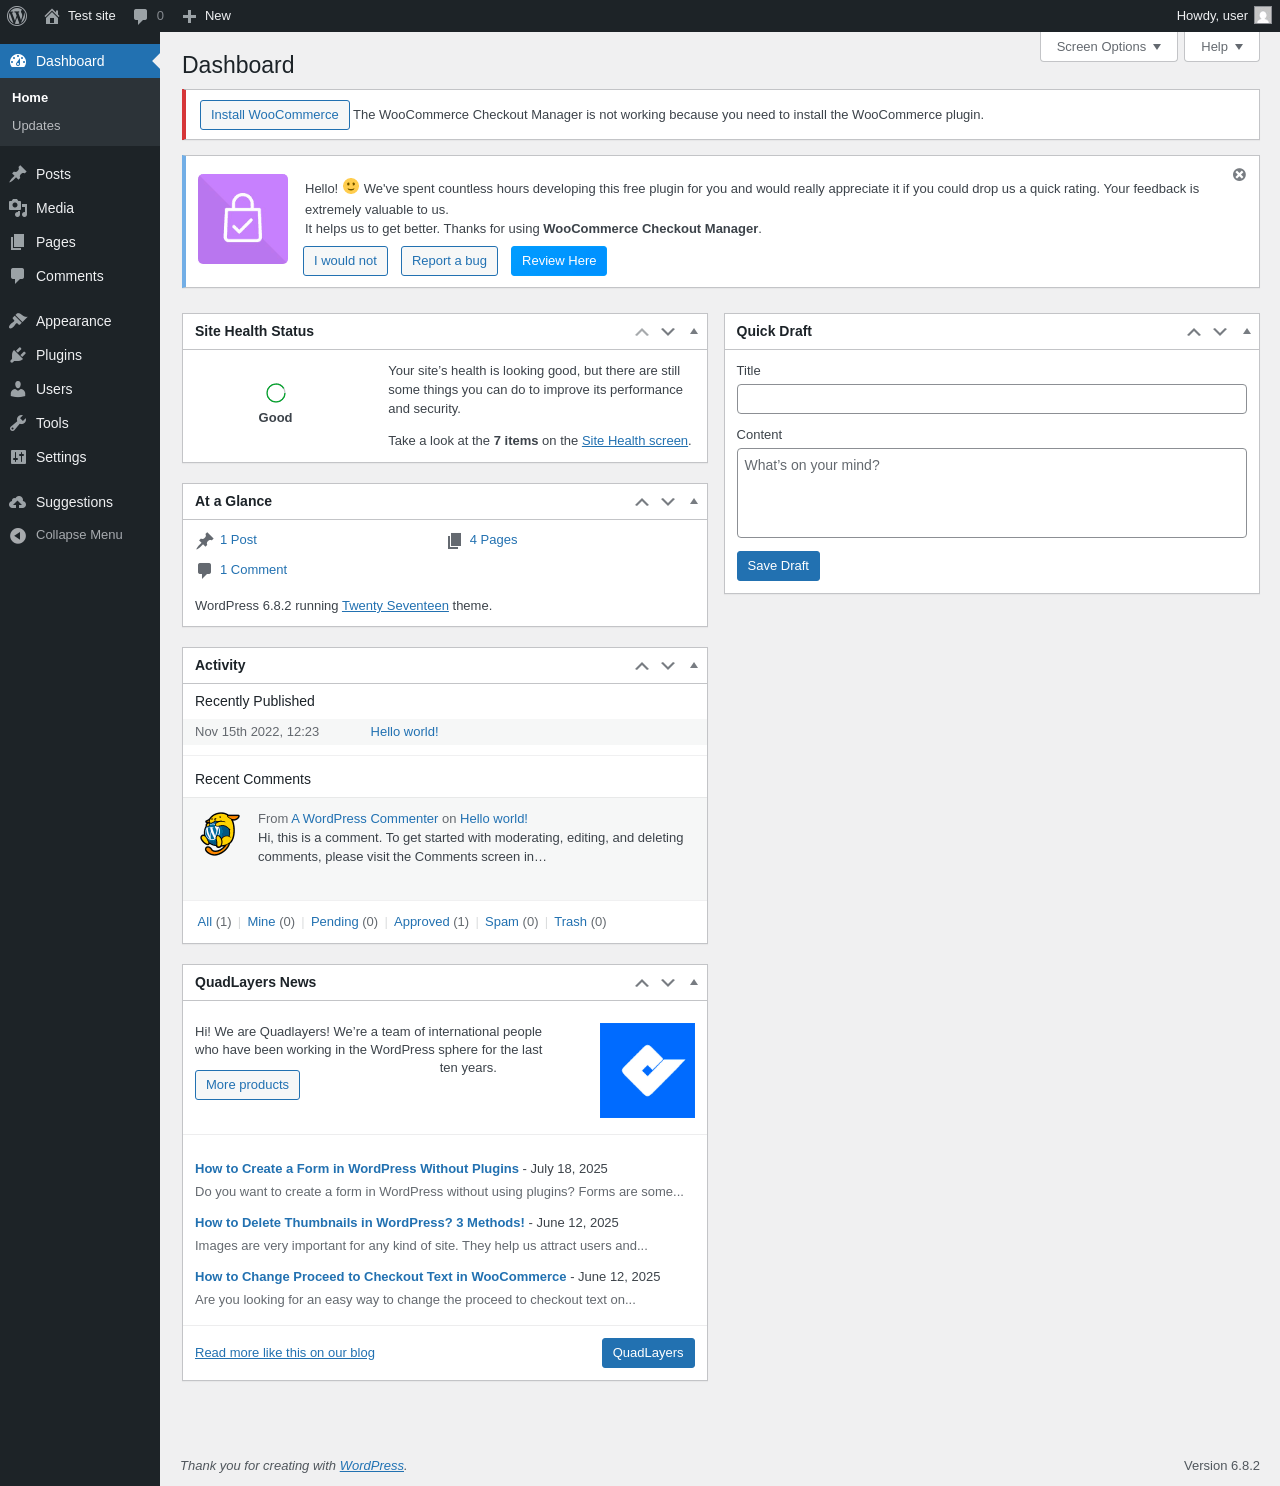
Task: Move QuadLayers News widget down
Action: pos(668,983)
